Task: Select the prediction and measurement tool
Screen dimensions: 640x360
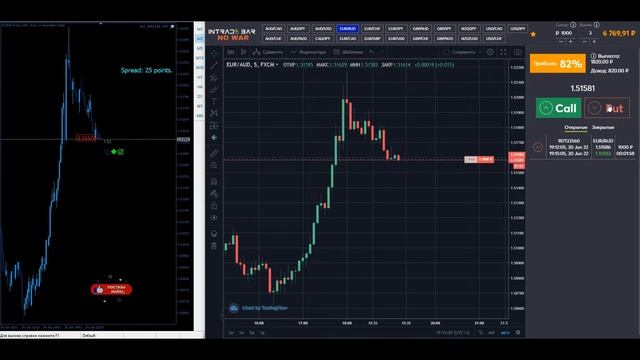Action: pos(214,125)
